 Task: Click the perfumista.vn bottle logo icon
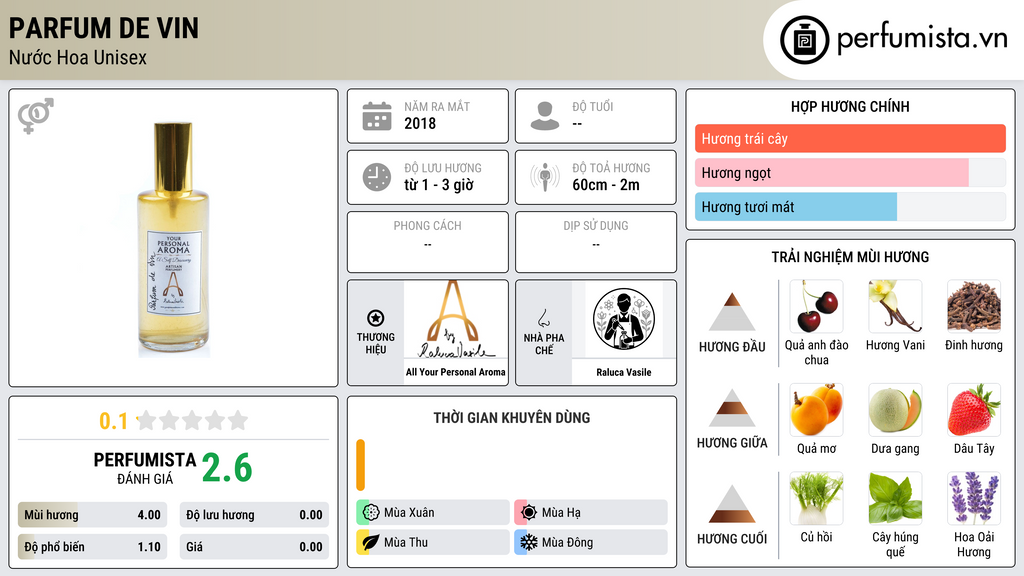pos(804,40)
